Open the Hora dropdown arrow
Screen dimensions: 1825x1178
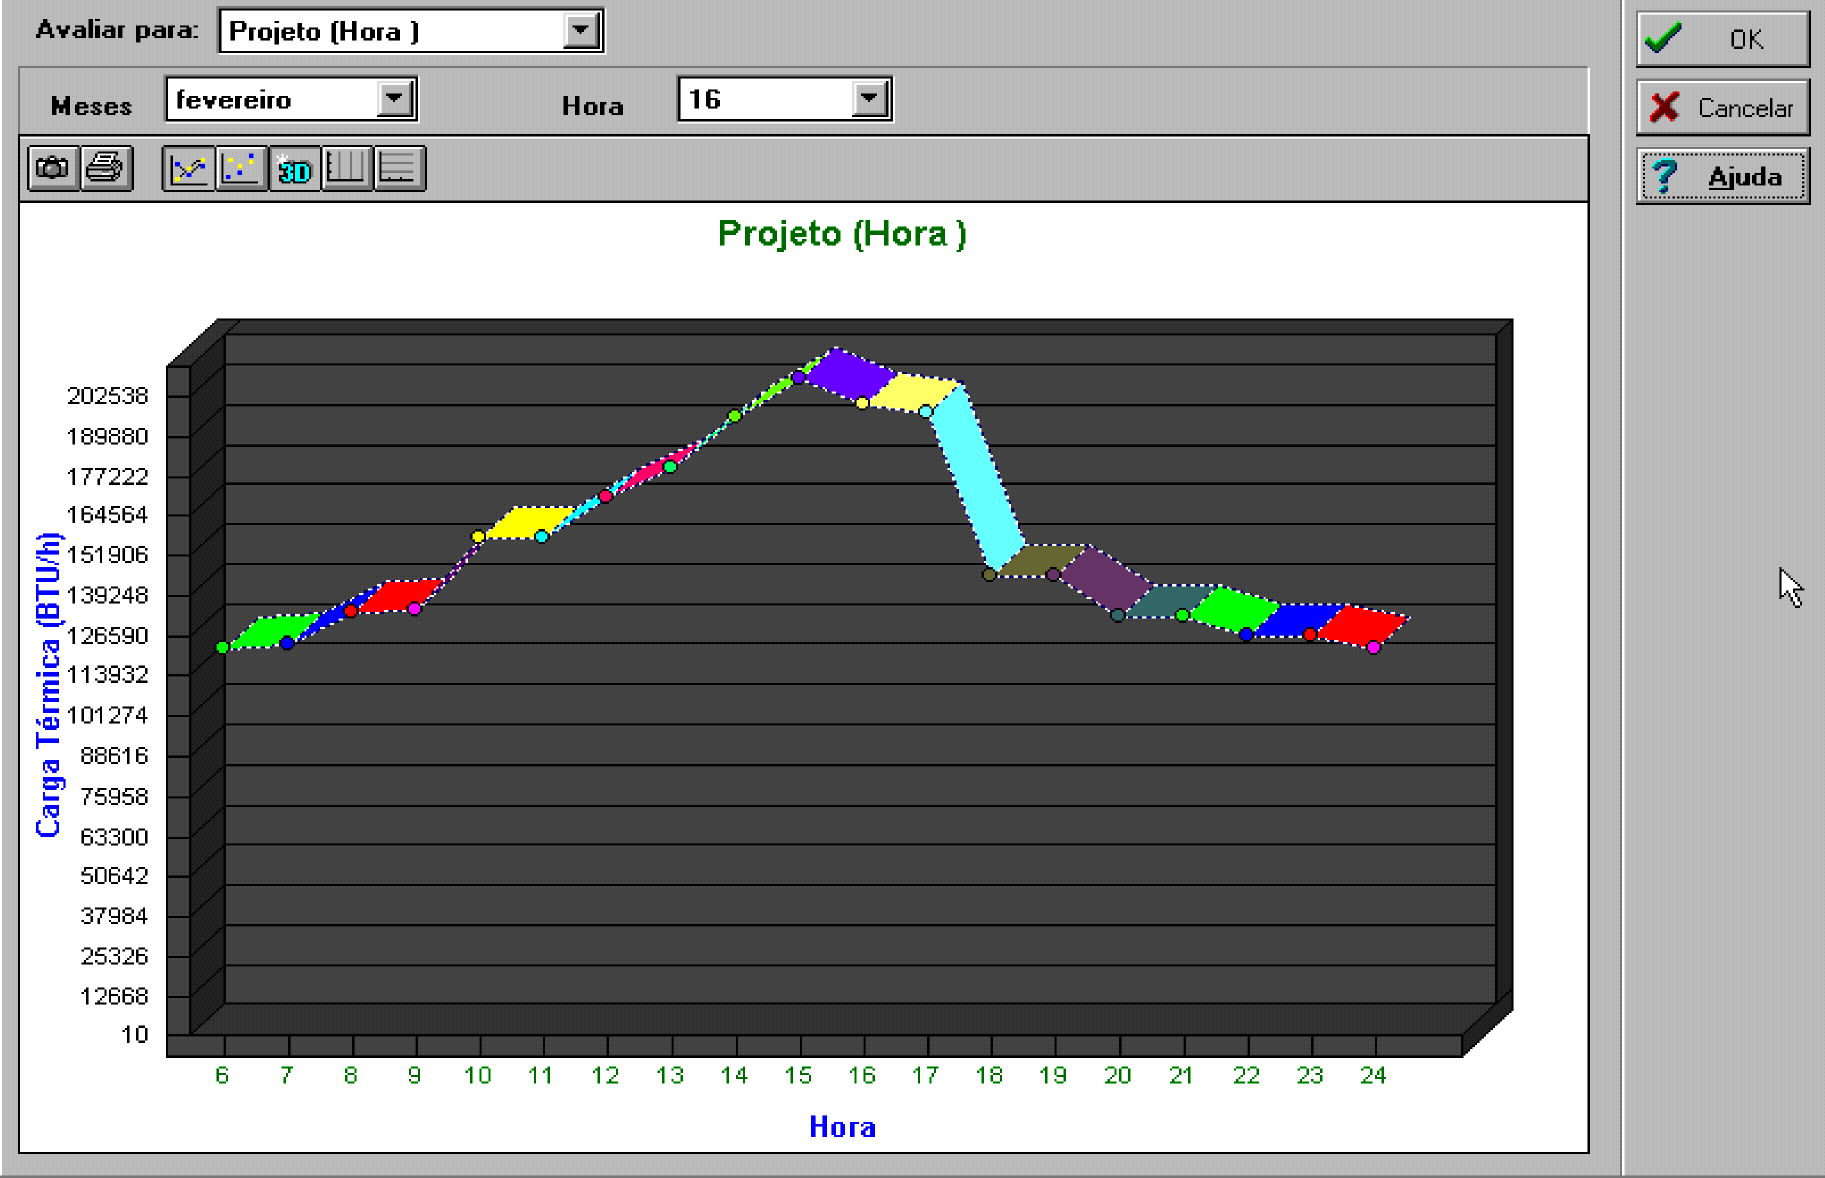(x=870, y=99)
